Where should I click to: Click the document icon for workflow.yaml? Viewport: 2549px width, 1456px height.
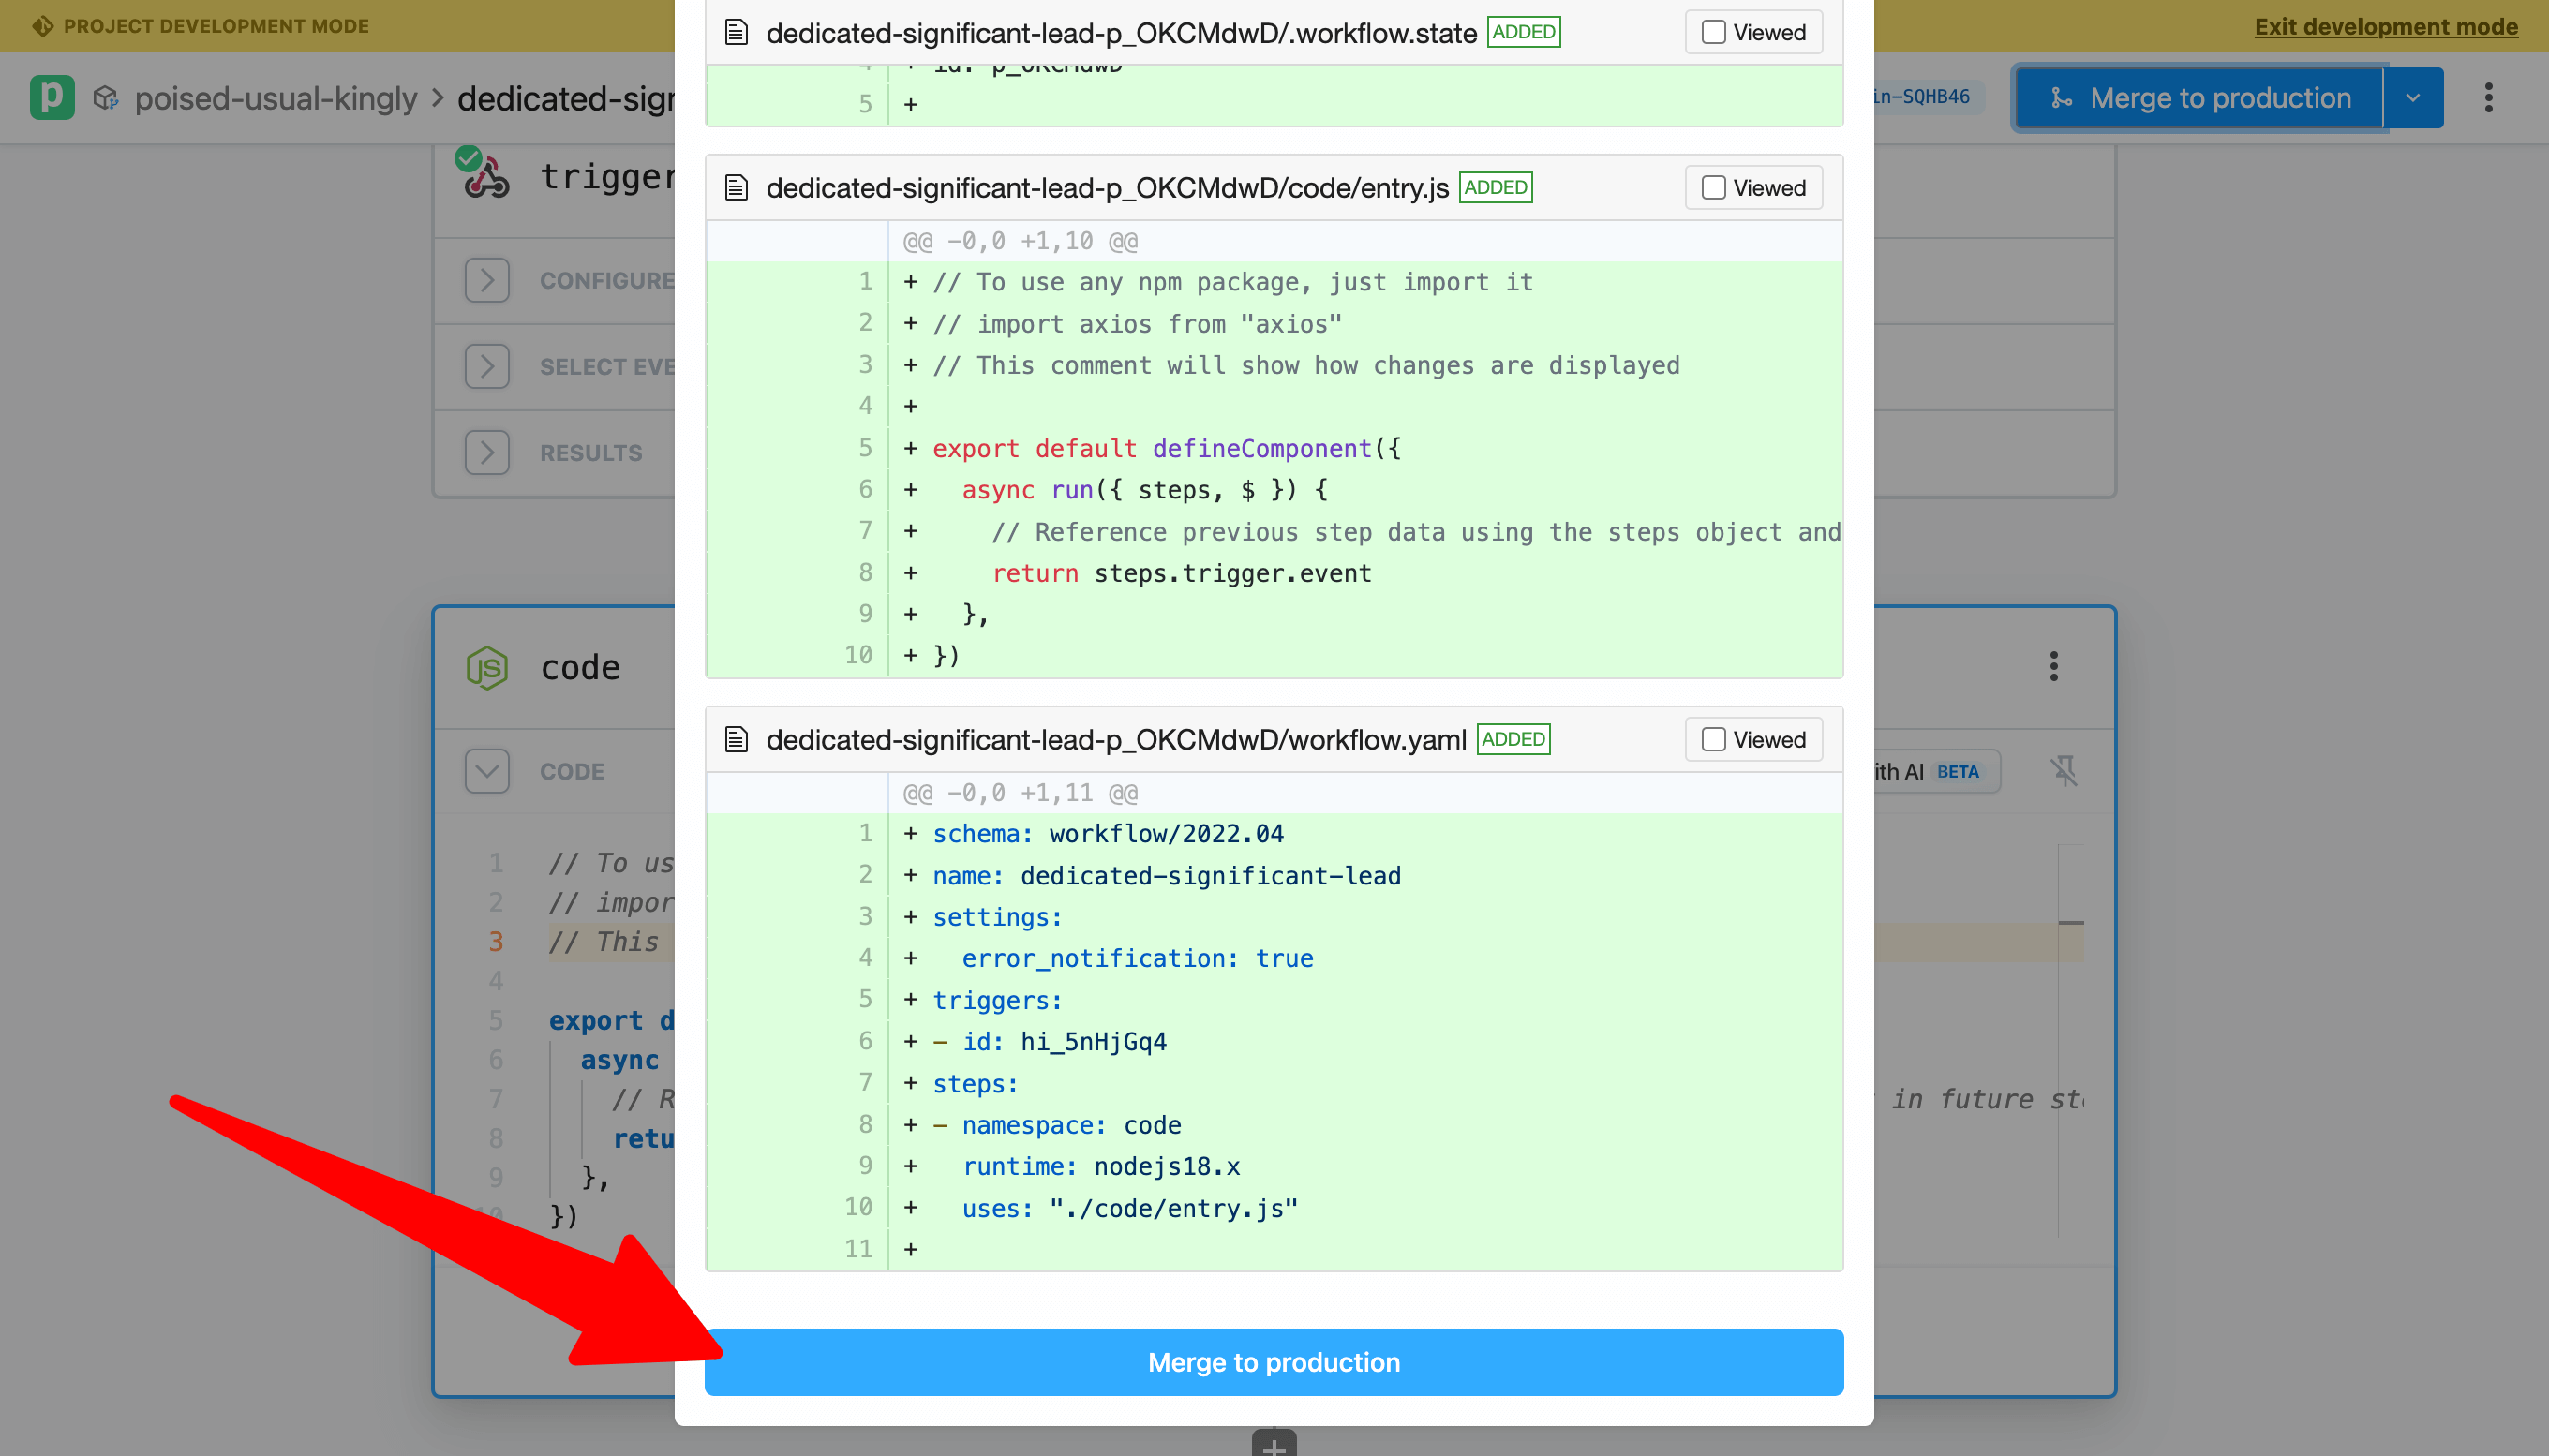pyautogui.click(x=736, y=738)
